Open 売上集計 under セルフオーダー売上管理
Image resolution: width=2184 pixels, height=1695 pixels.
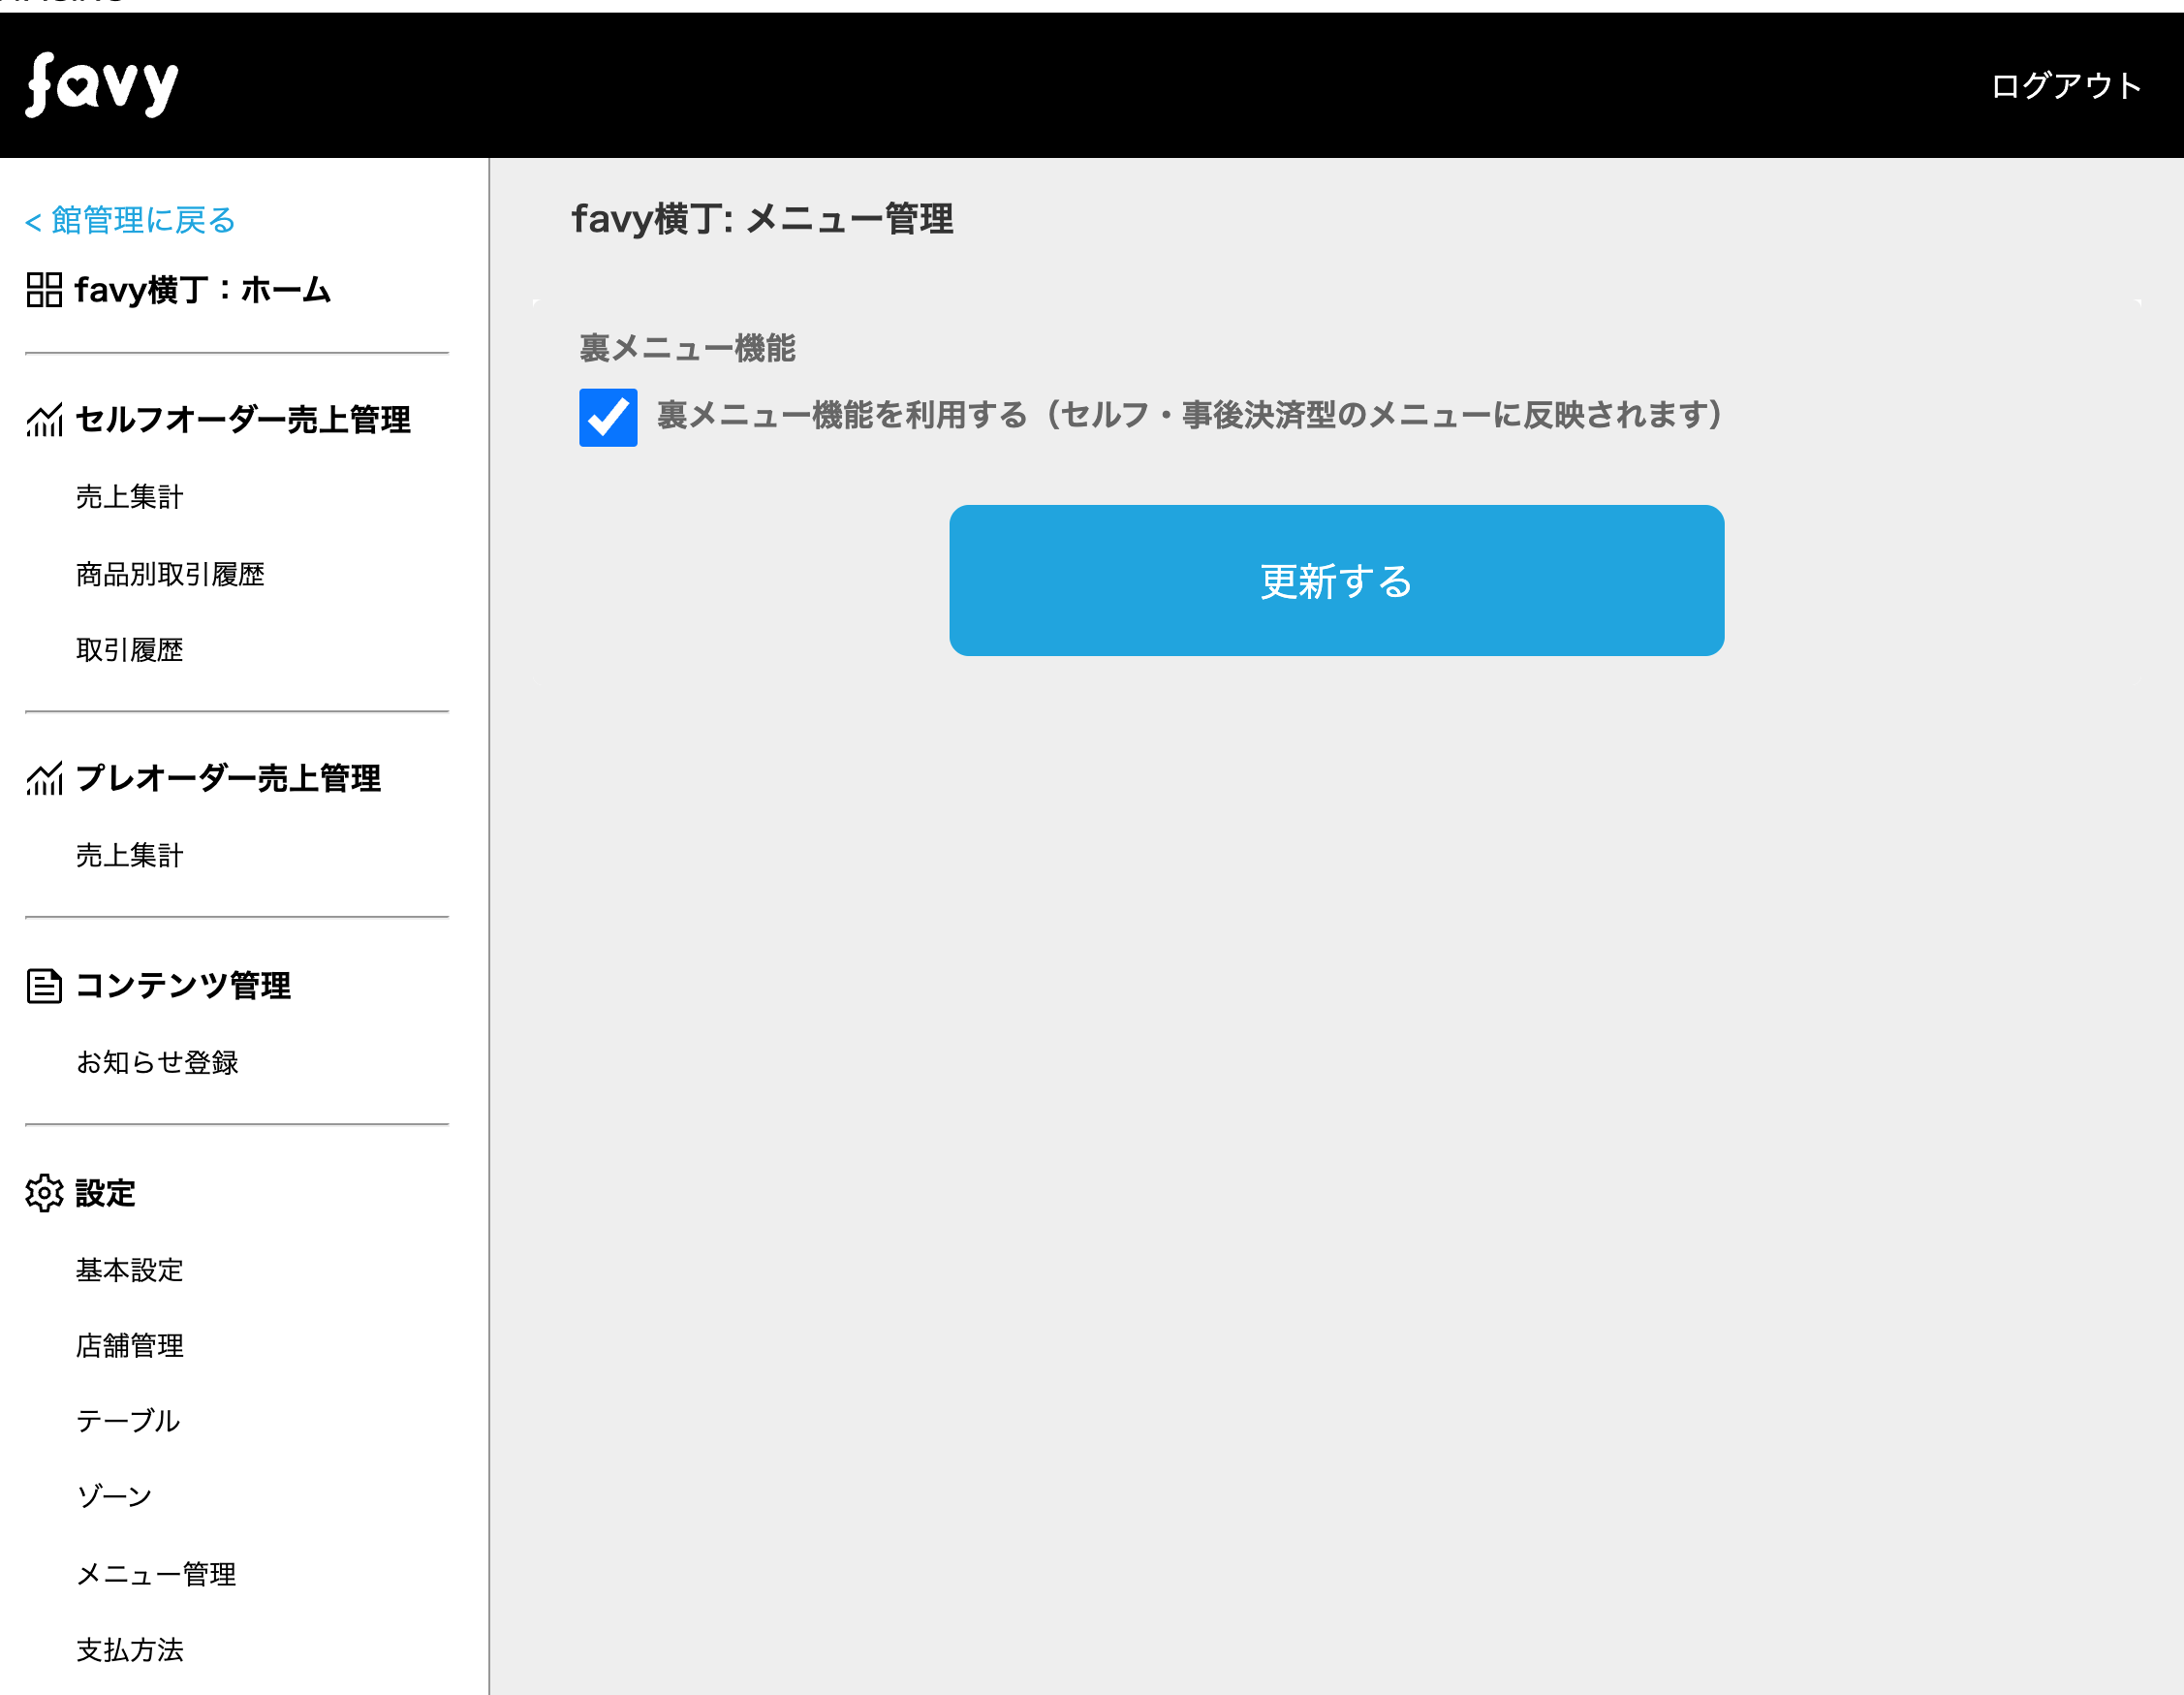(x=130, y=497)
